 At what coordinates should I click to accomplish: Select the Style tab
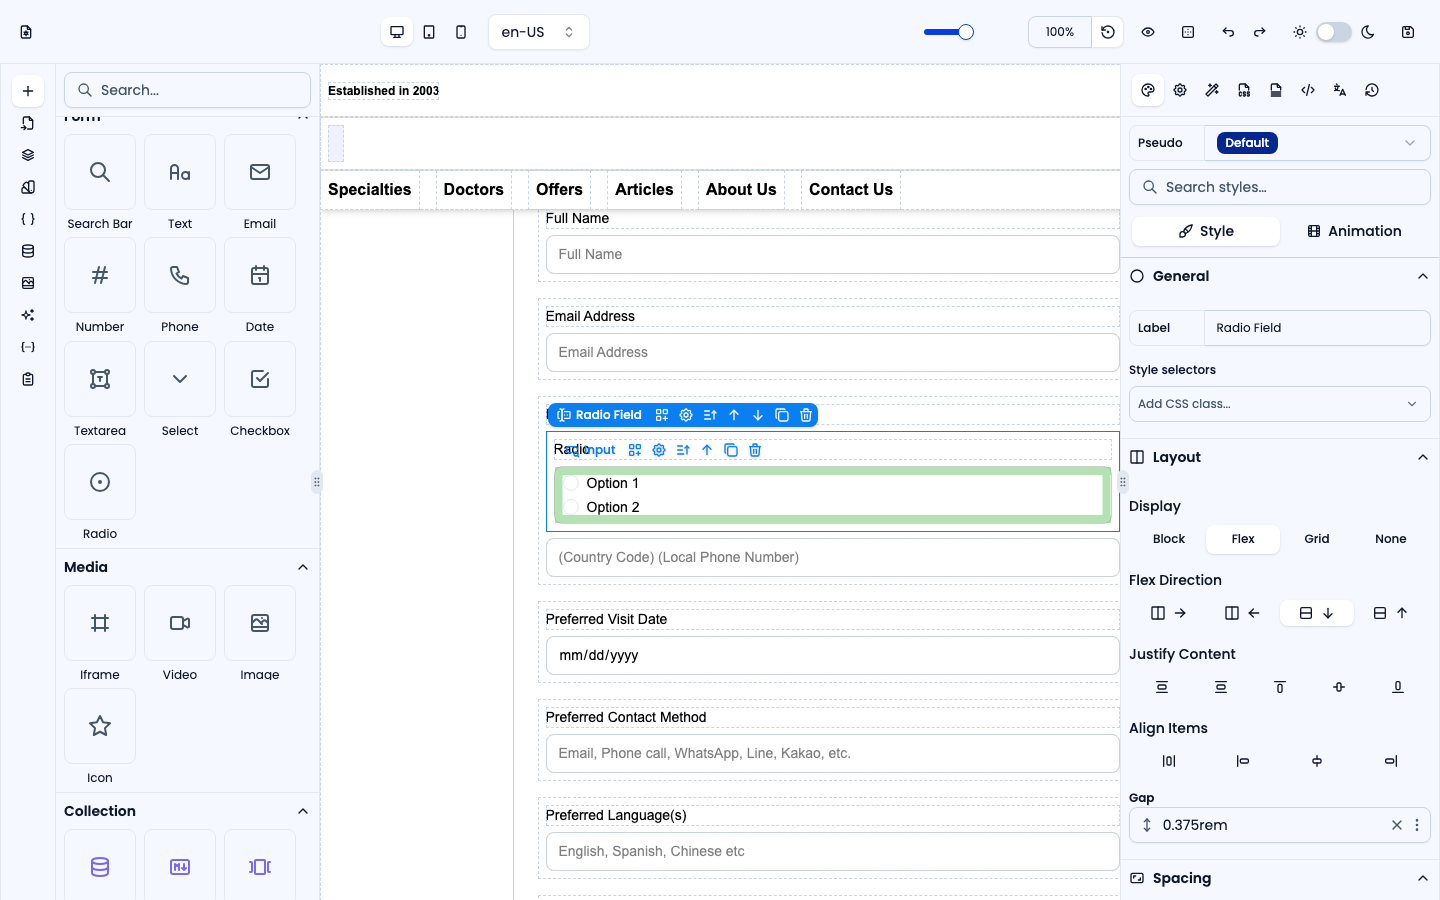[1206, 231]
